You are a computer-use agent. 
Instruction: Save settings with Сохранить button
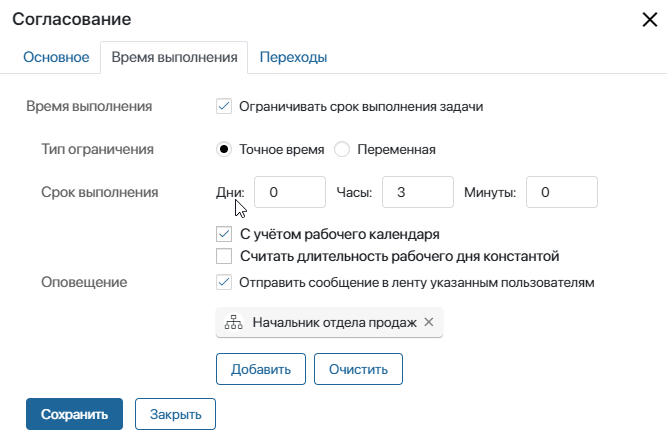(74, 414)
